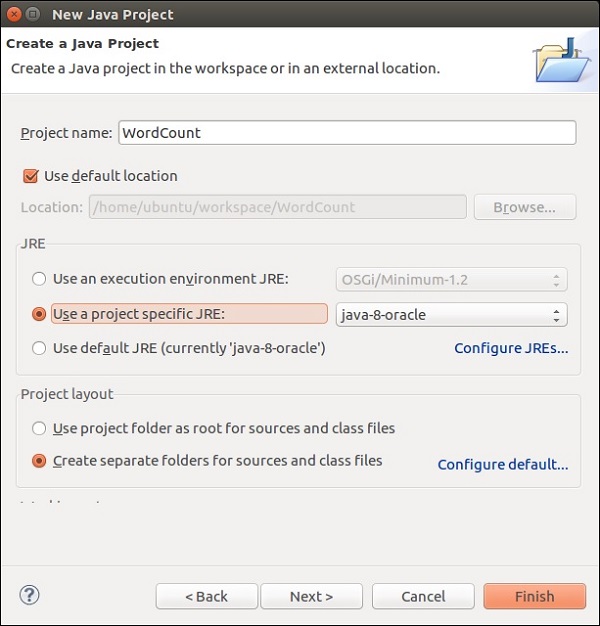The width and height of the screenshot is (600, 626).
Task: Click into the Project name text field
Action: click(346, 132)
